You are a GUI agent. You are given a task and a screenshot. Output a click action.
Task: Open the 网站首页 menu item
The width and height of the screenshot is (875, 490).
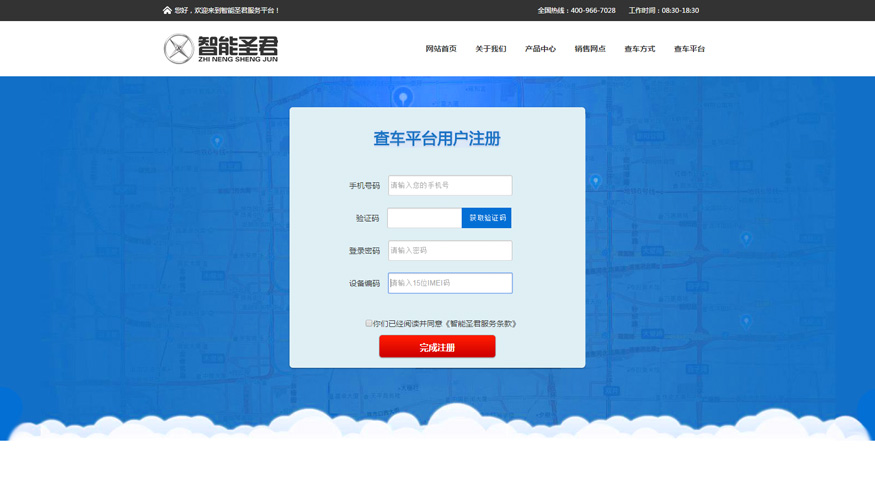[x=440, y=49]
